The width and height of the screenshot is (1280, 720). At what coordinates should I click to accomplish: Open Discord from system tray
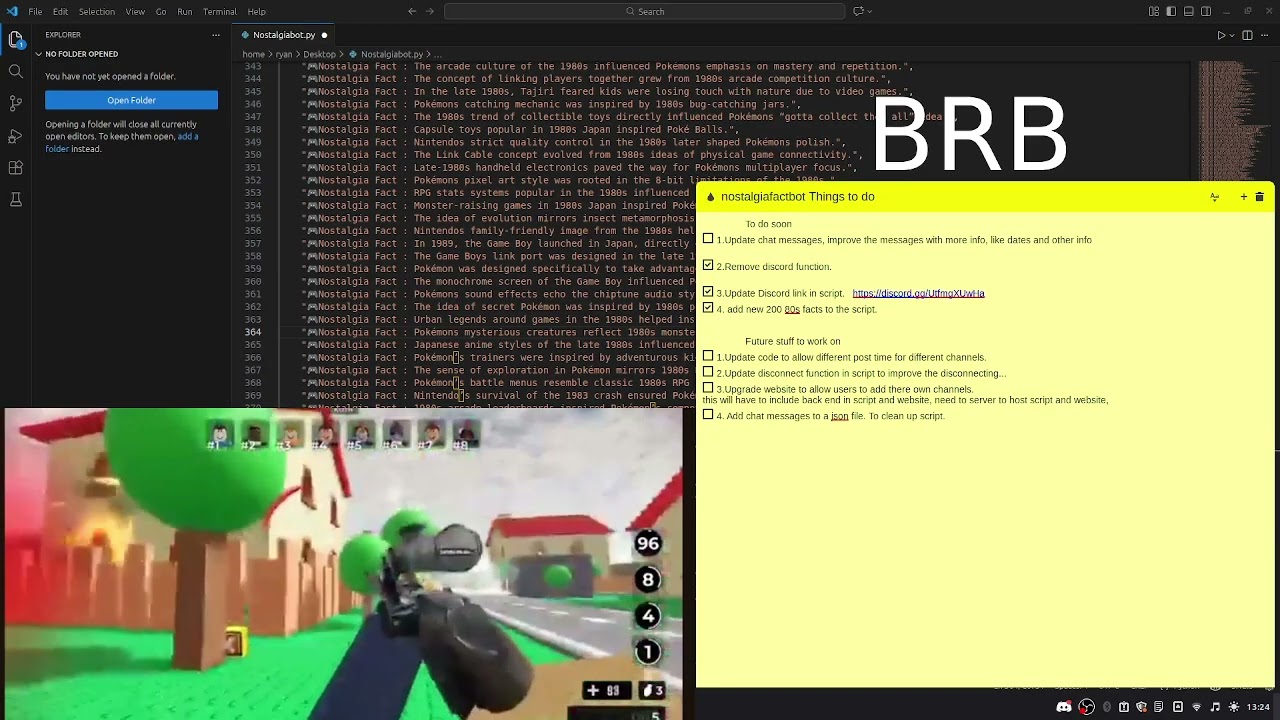pos(1064,707)
